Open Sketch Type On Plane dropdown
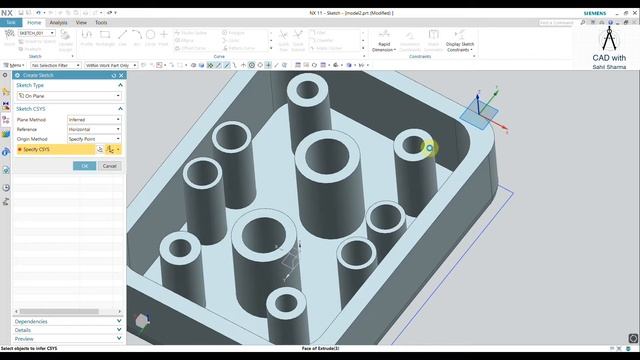The height and width of the screenshot is (360, 640). pyautogui.click(x=69, y=96)
